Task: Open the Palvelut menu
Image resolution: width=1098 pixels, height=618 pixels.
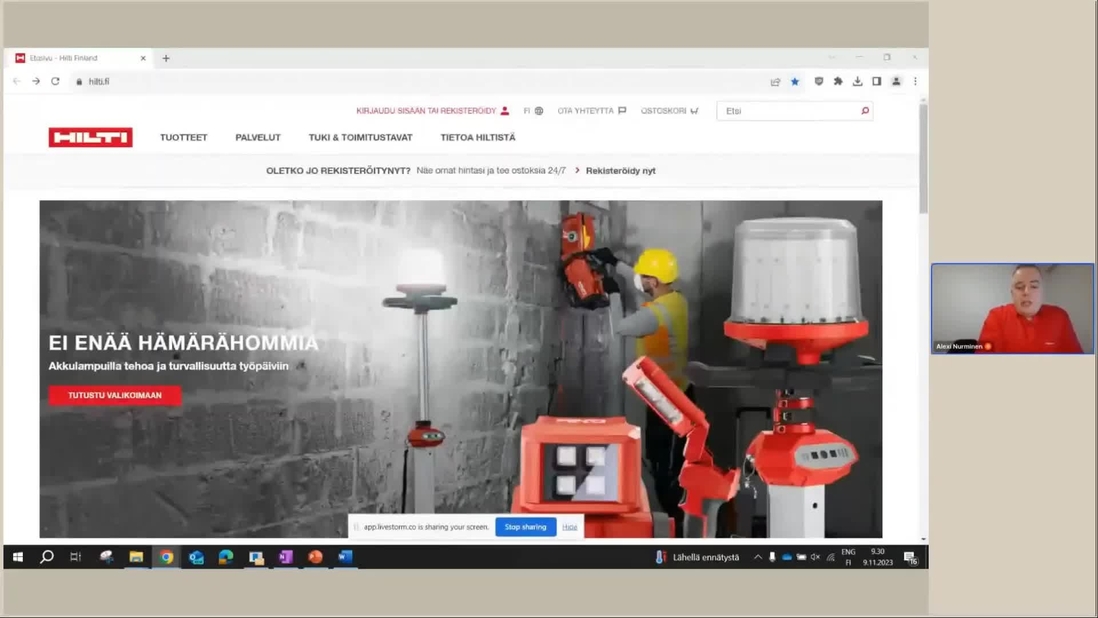Action: (258, 137)
